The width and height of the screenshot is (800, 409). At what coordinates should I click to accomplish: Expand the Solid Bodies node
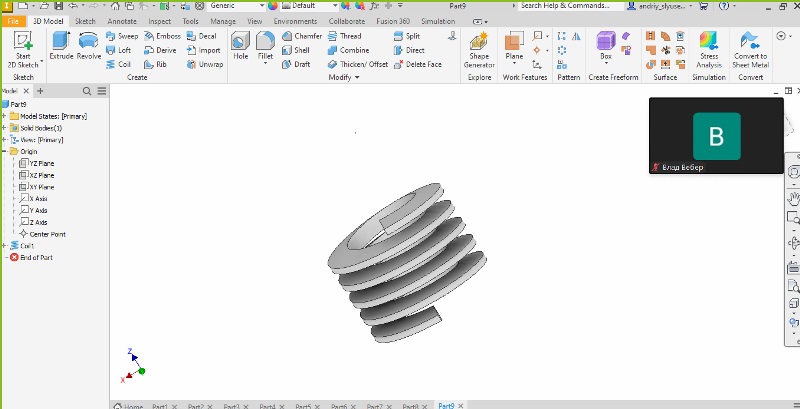5,128
